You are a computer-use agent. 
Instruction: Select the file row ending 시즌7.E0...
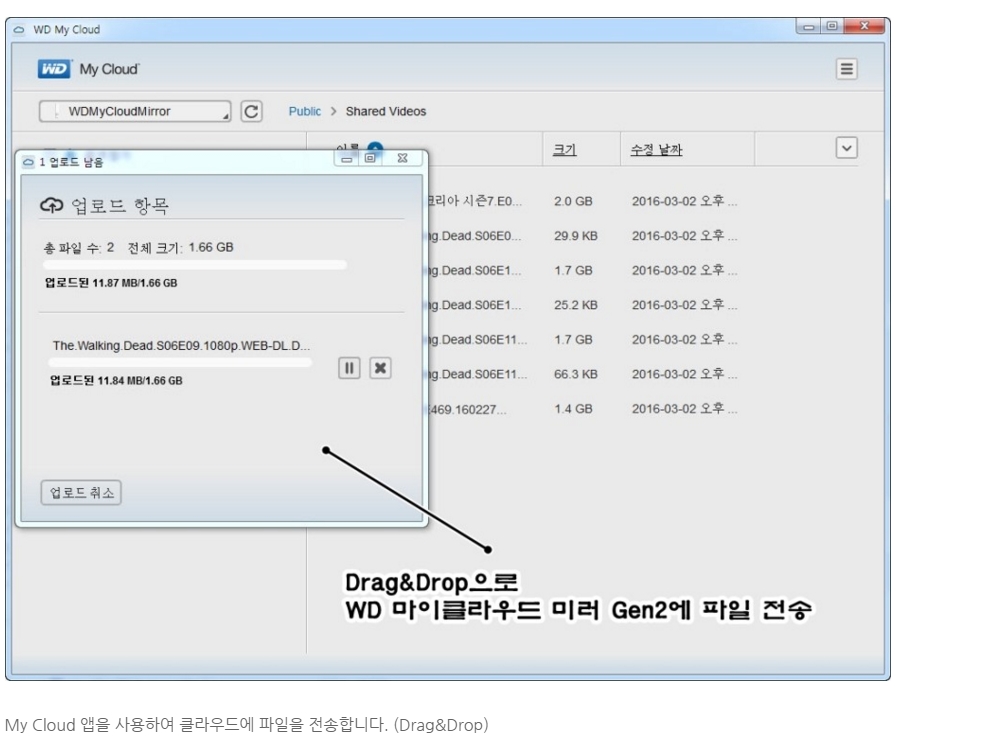point(475,201)
